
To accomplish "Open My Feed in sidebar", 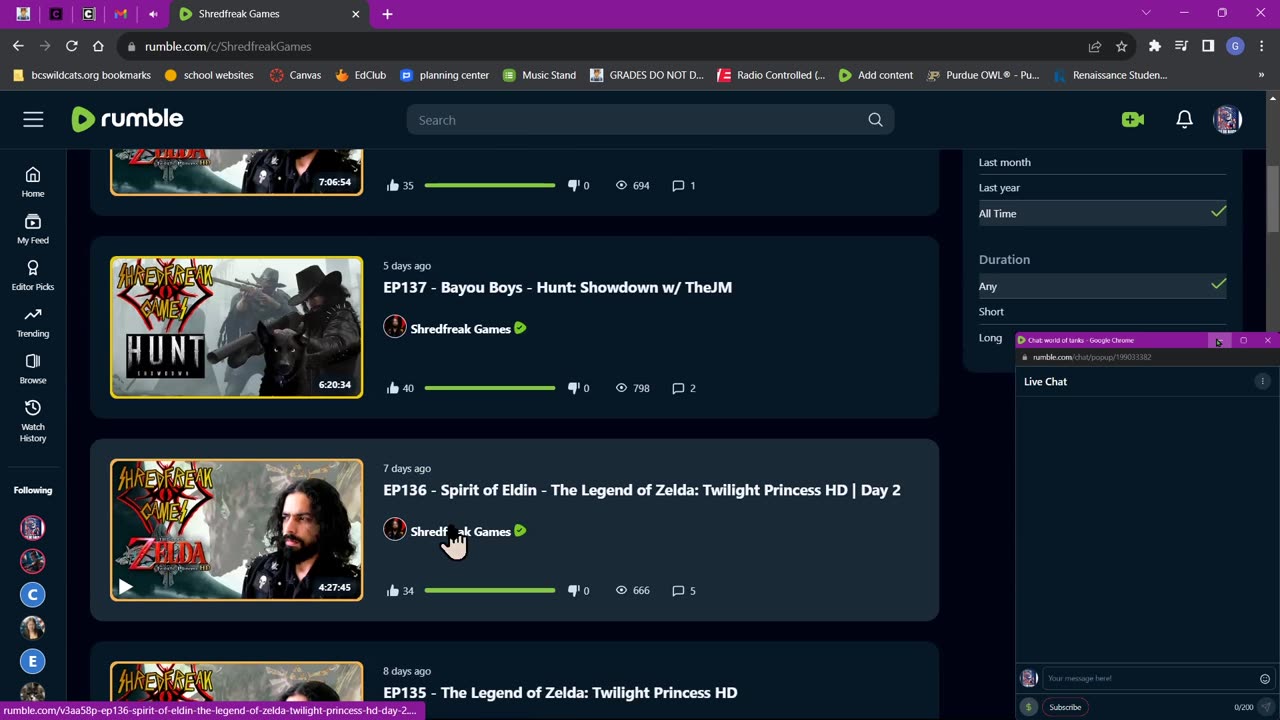I will [x=33, y=229].
